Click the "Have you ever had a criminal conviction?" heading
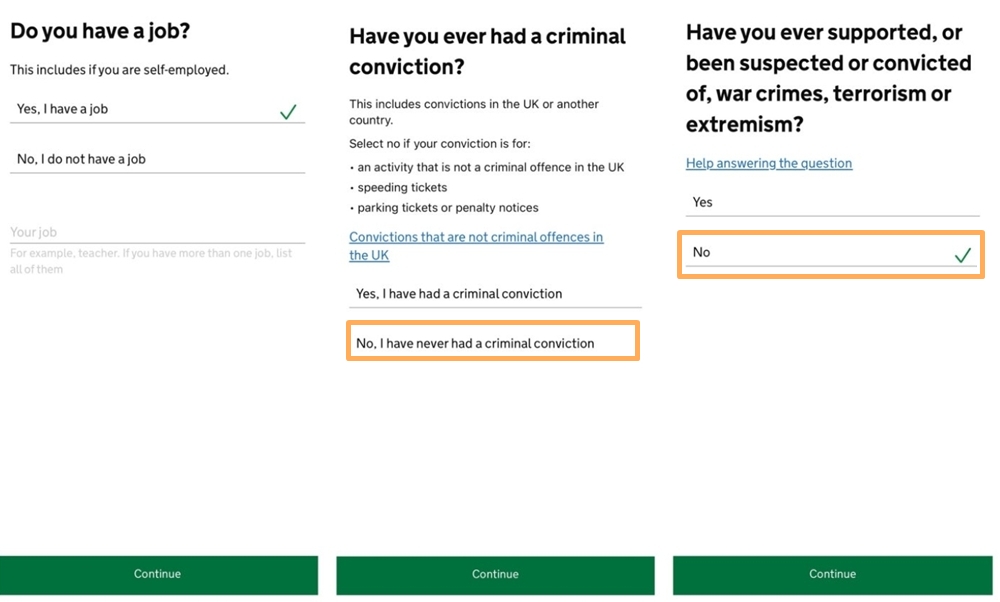 pyautogui.click(x=487, y=52)
